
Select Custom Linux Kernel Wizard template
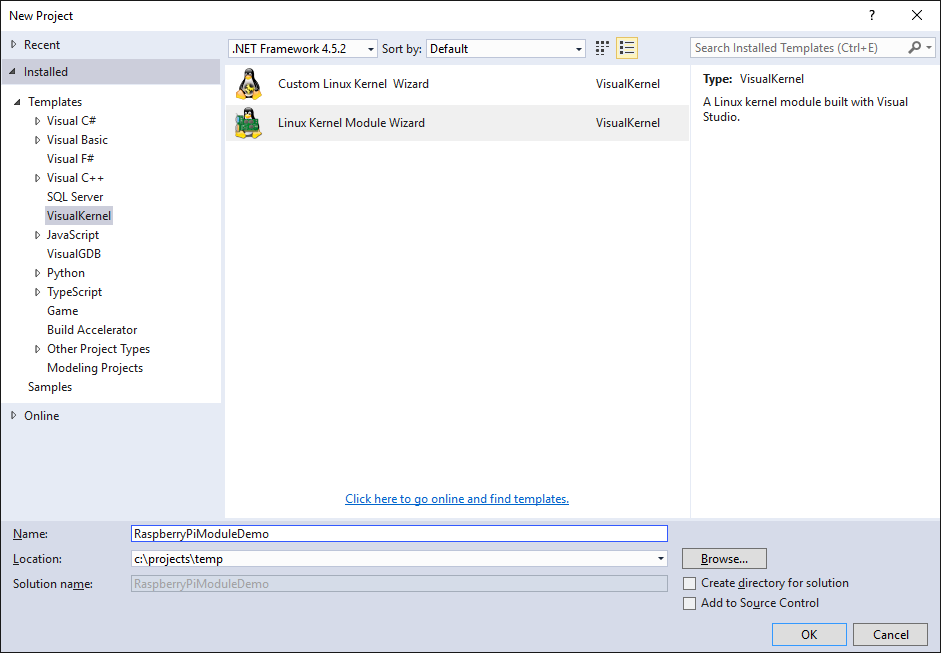coord(457,84)
